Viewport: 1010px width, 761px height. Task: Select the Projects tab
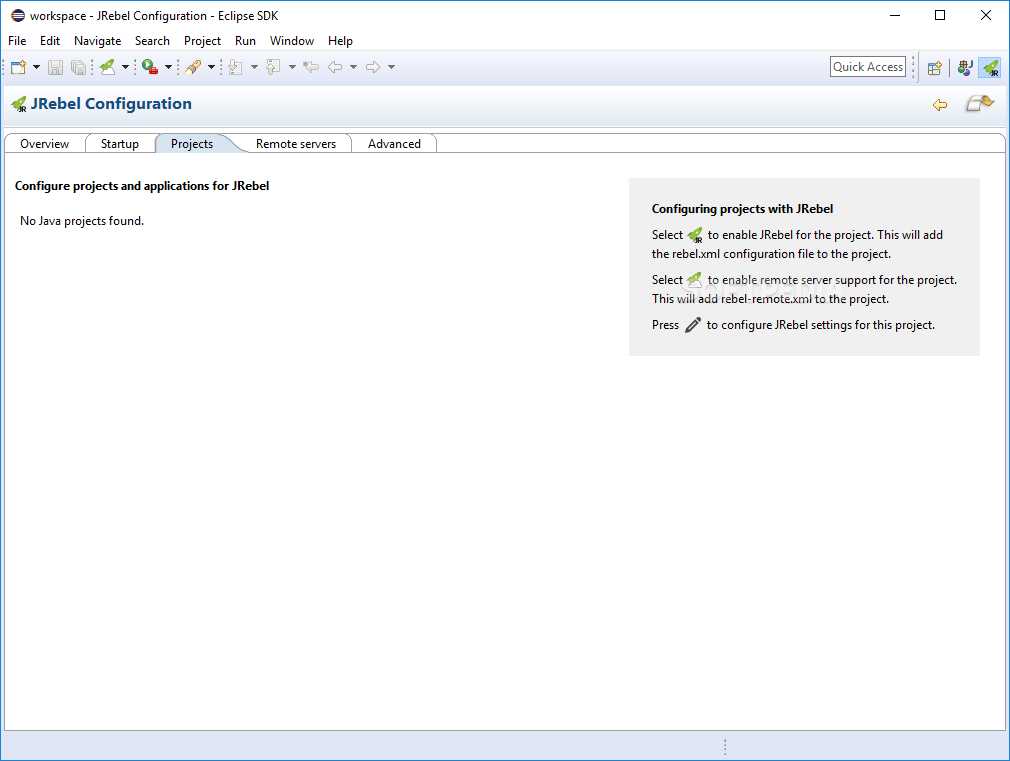pyautogui.click(x=192, y=144)
